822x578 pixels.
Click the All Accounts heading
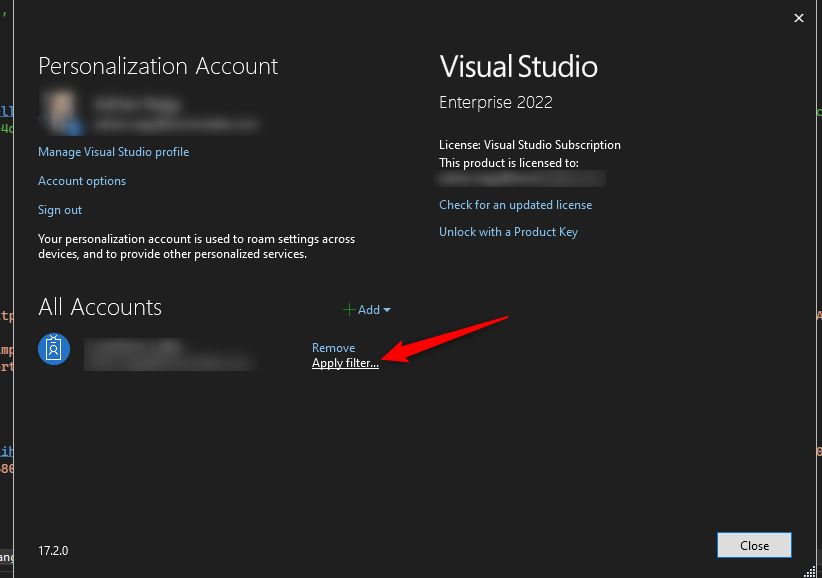coord(100,307)
